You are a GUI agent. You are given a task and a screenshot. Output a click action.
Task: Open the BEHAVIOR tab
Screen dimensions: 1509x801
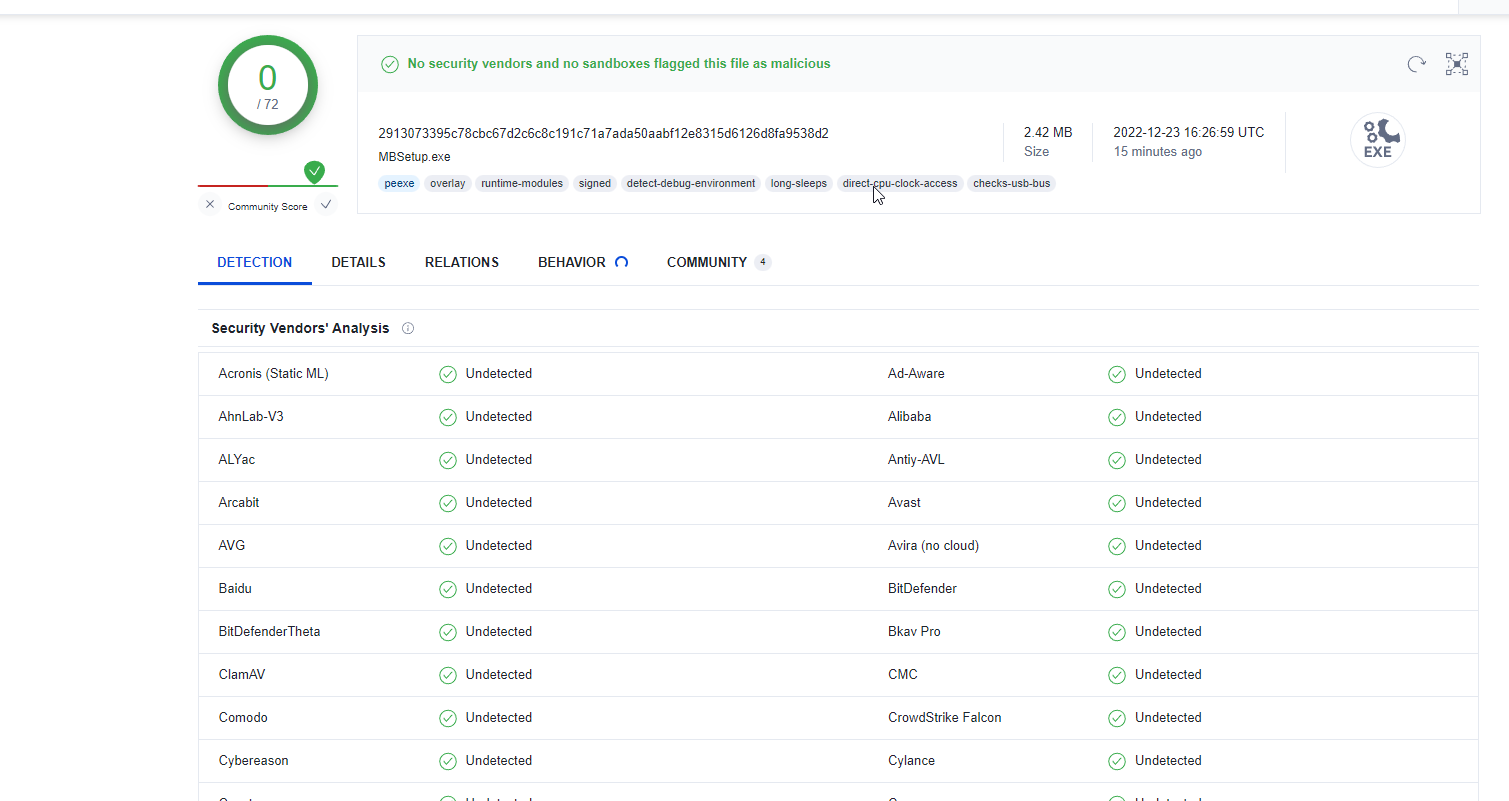pos(572,263)
